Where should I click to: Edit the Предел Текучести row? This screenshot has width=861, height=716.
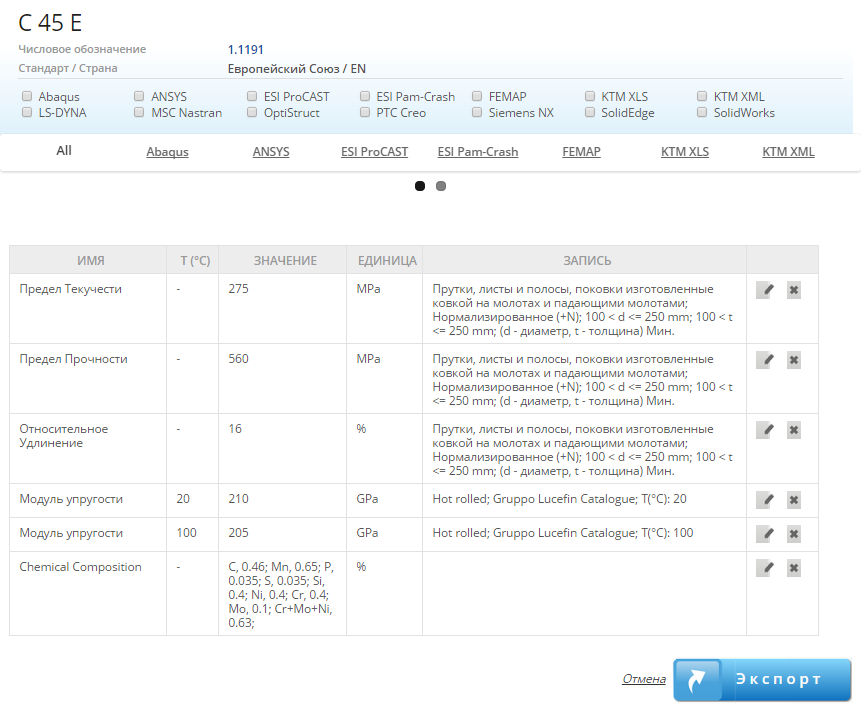tap(765, 290)
